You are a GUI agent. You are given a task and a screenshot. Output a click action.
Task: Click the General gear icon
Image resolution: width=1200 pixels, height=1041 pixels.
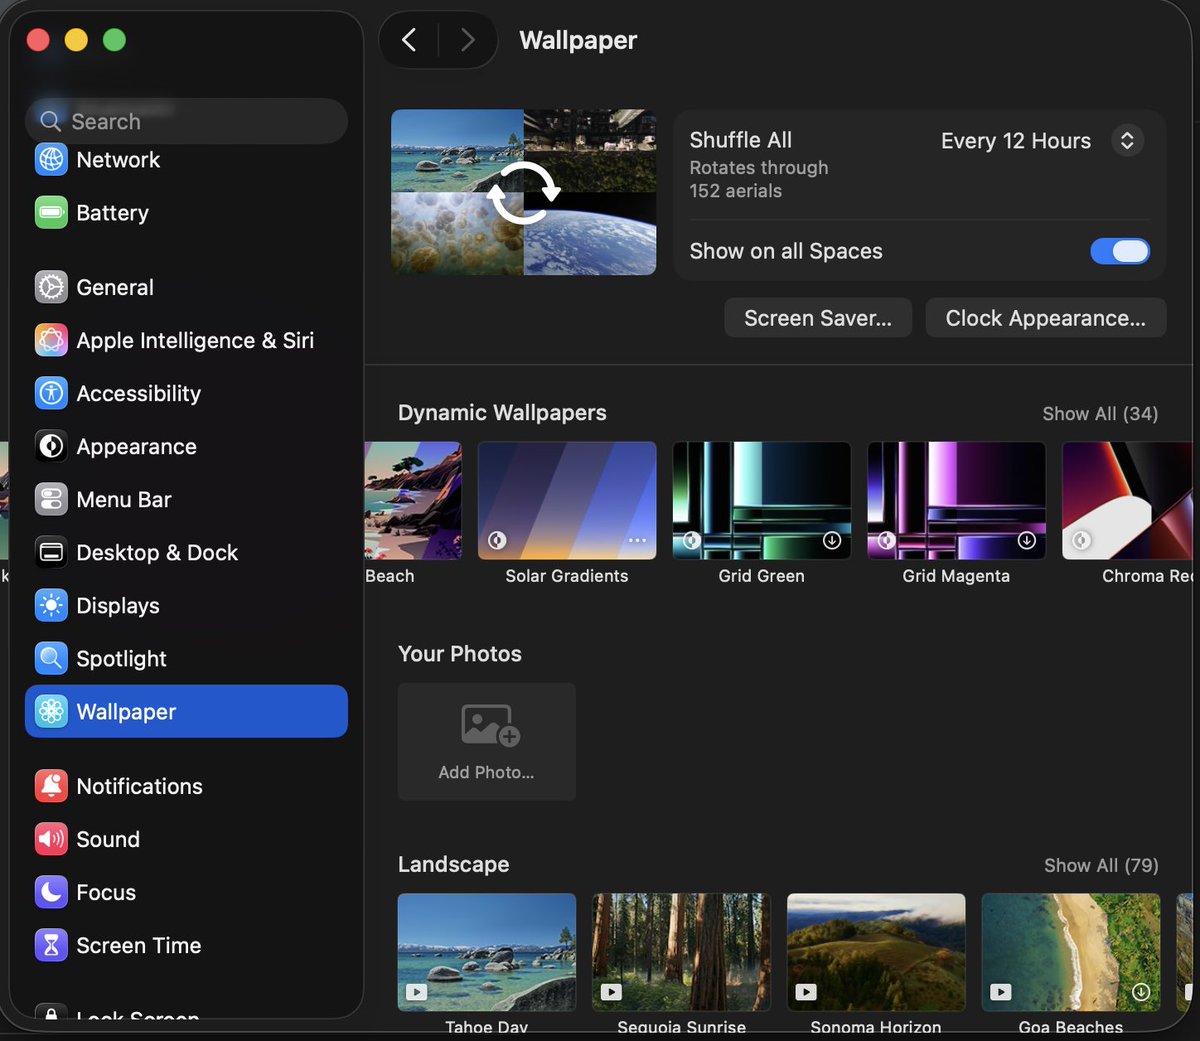tap(51, 287)
